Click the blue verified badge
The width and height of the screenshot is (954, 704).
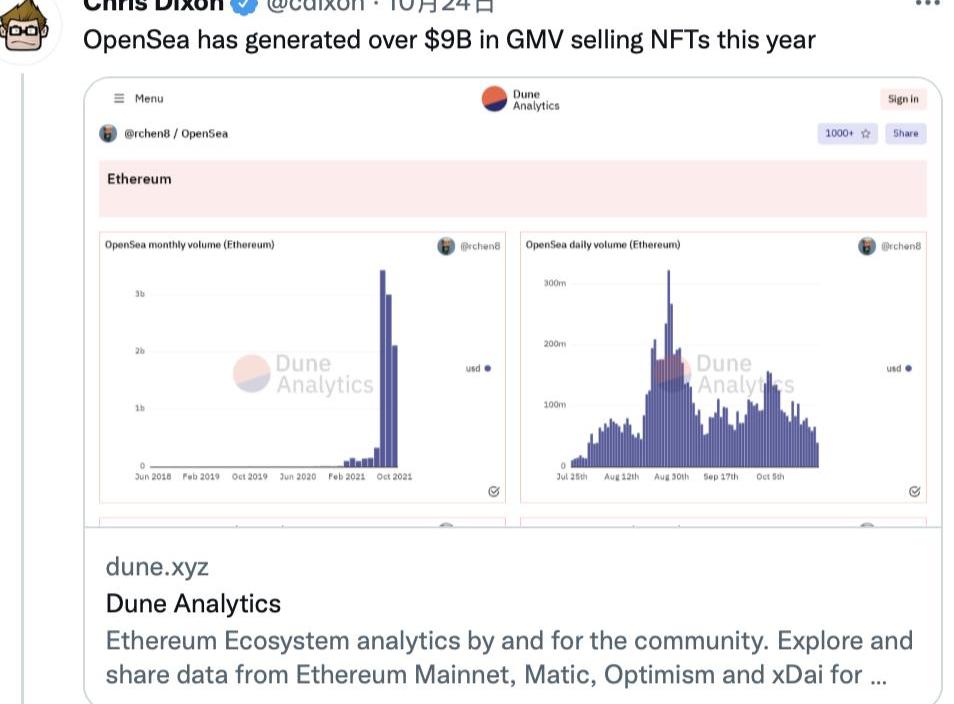243,4
